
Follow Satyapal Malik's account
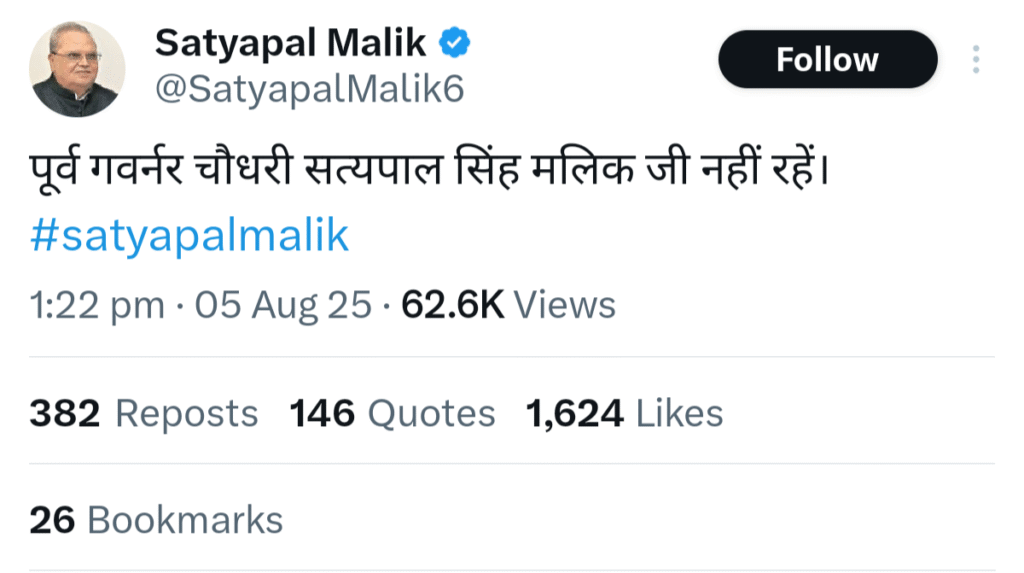click(827, 60)
